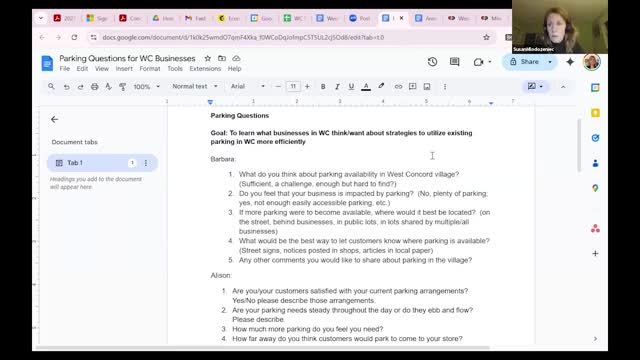Viewport: 640px width, 360px height.
Task: Open the Gemini sparkle icon
Action: coord(570,62)
